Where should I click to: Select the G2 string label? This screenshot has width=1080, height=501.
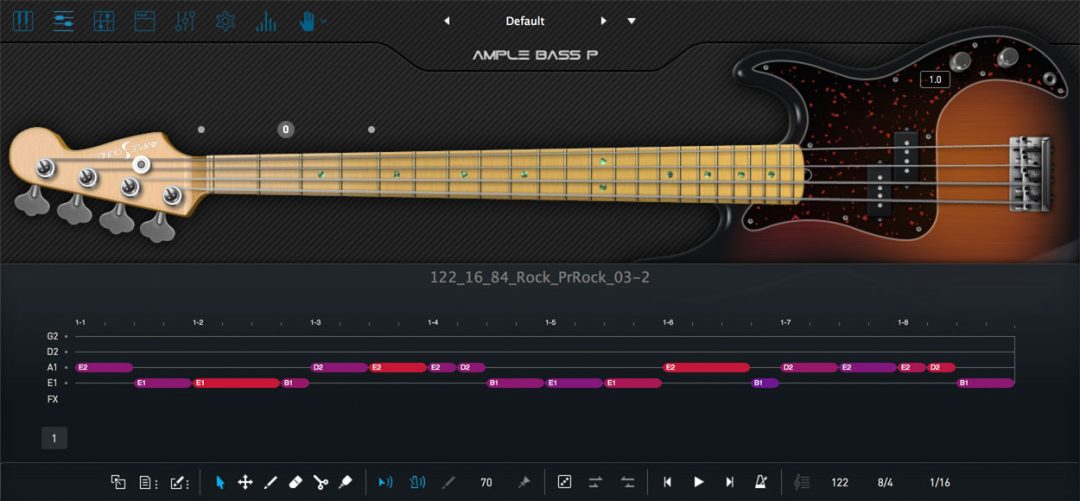pyautogui.click(x=53, y=336)
